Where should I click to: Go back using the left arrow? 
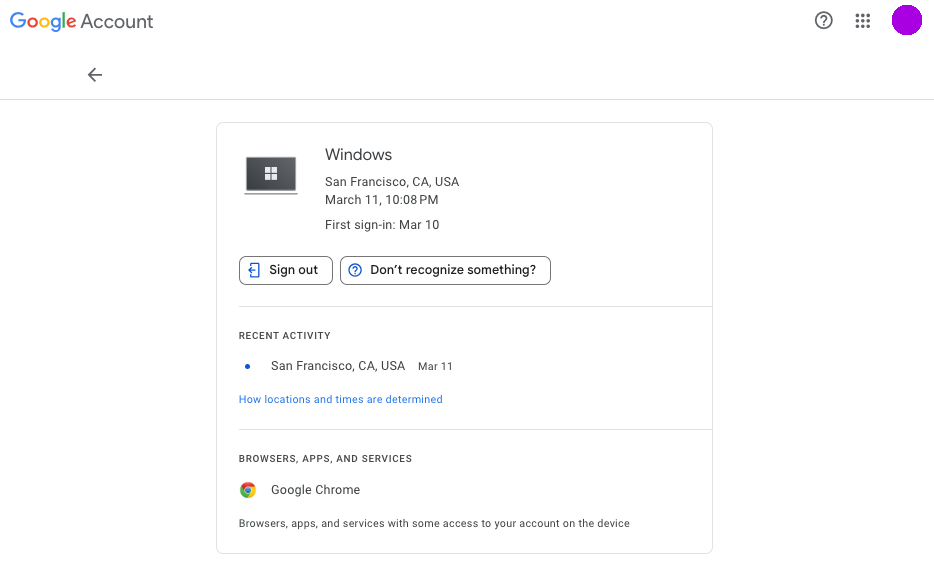click(95, 75)
